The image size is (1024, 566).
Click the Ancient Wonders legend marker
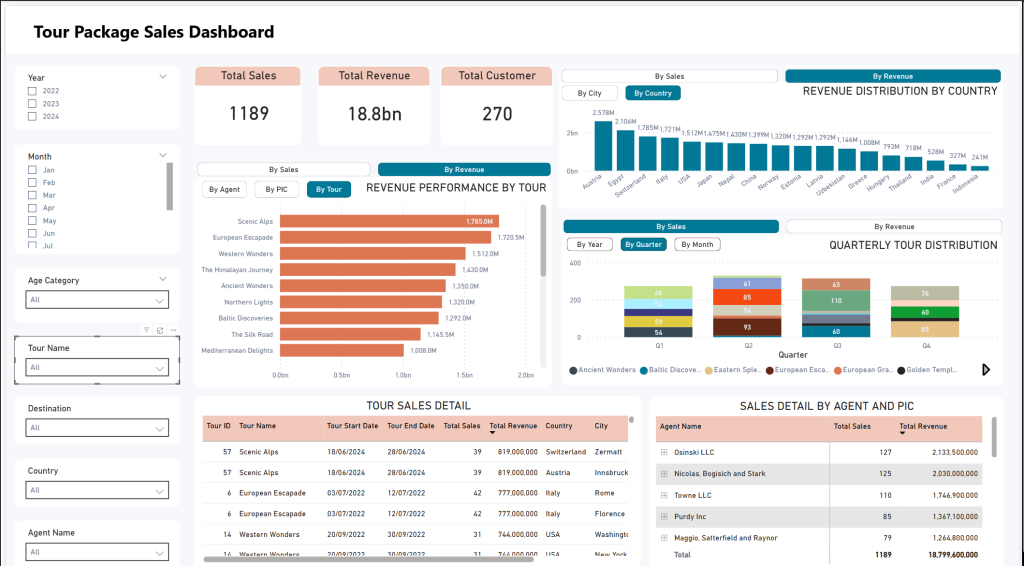tap(573, 370)
